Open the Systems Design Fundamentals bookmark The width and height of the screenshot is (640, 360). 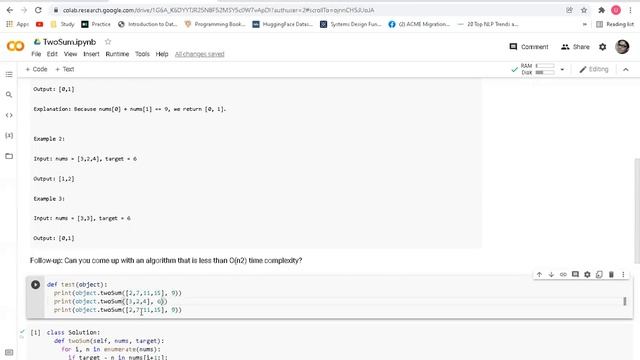pos(350,24)
